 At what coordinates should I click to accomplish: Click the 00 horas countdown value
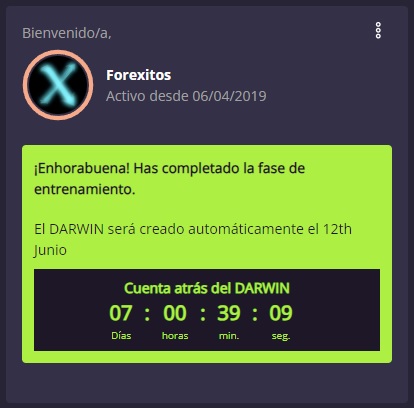[175, 313]
